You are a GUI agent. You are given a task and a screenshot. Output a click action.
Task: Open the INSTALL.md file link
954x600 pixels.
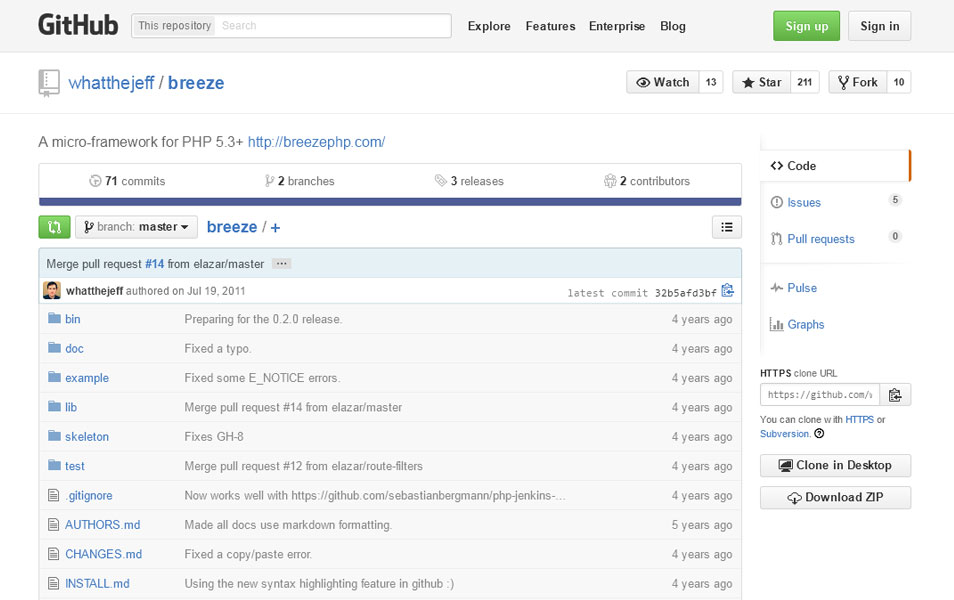97,583
